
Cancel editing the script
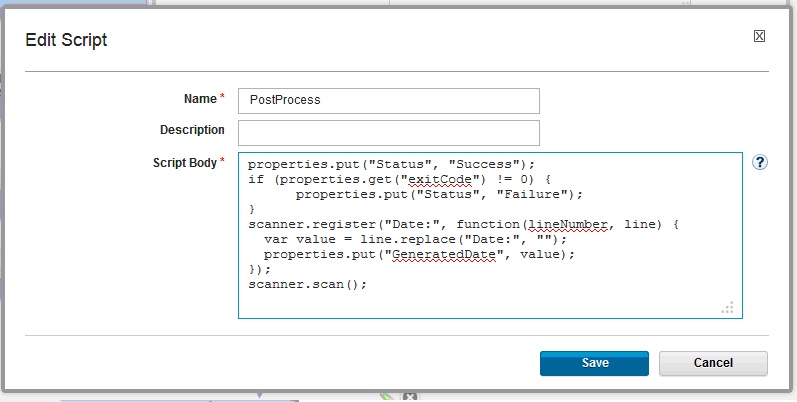tap(713, 363)
